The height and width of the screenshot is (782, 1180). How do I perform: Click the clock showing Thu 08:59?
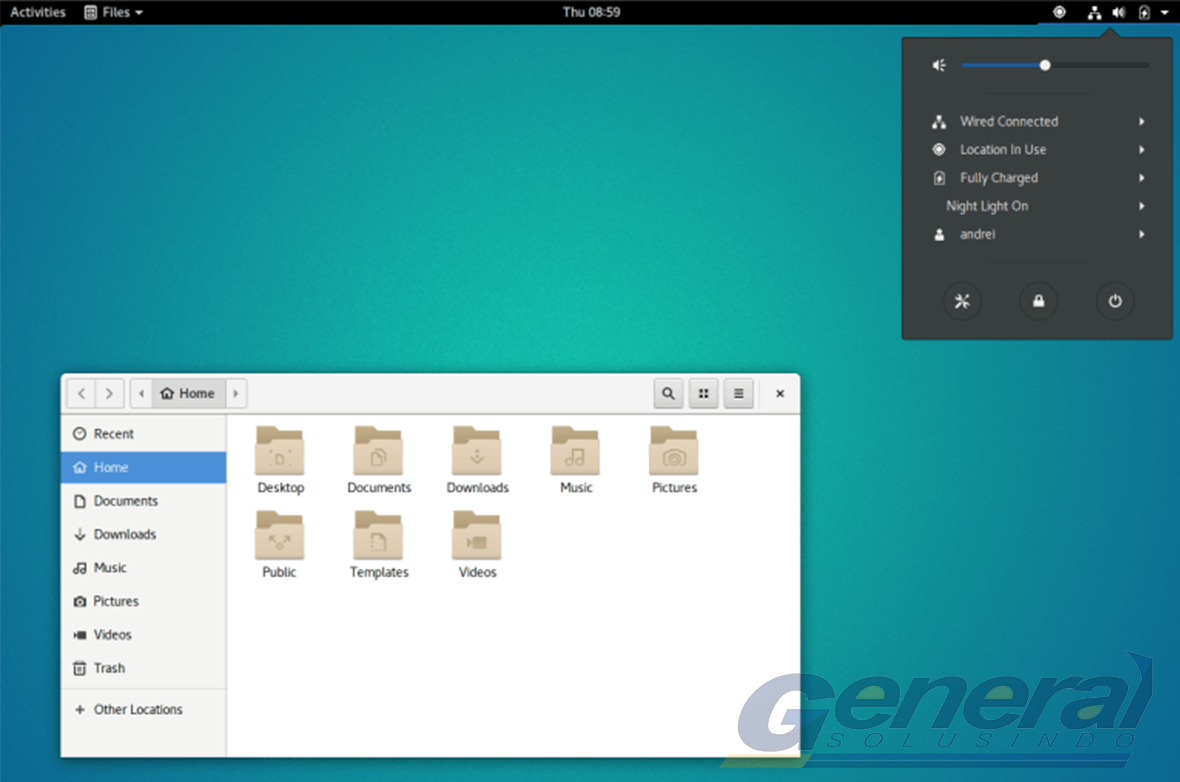592,12
